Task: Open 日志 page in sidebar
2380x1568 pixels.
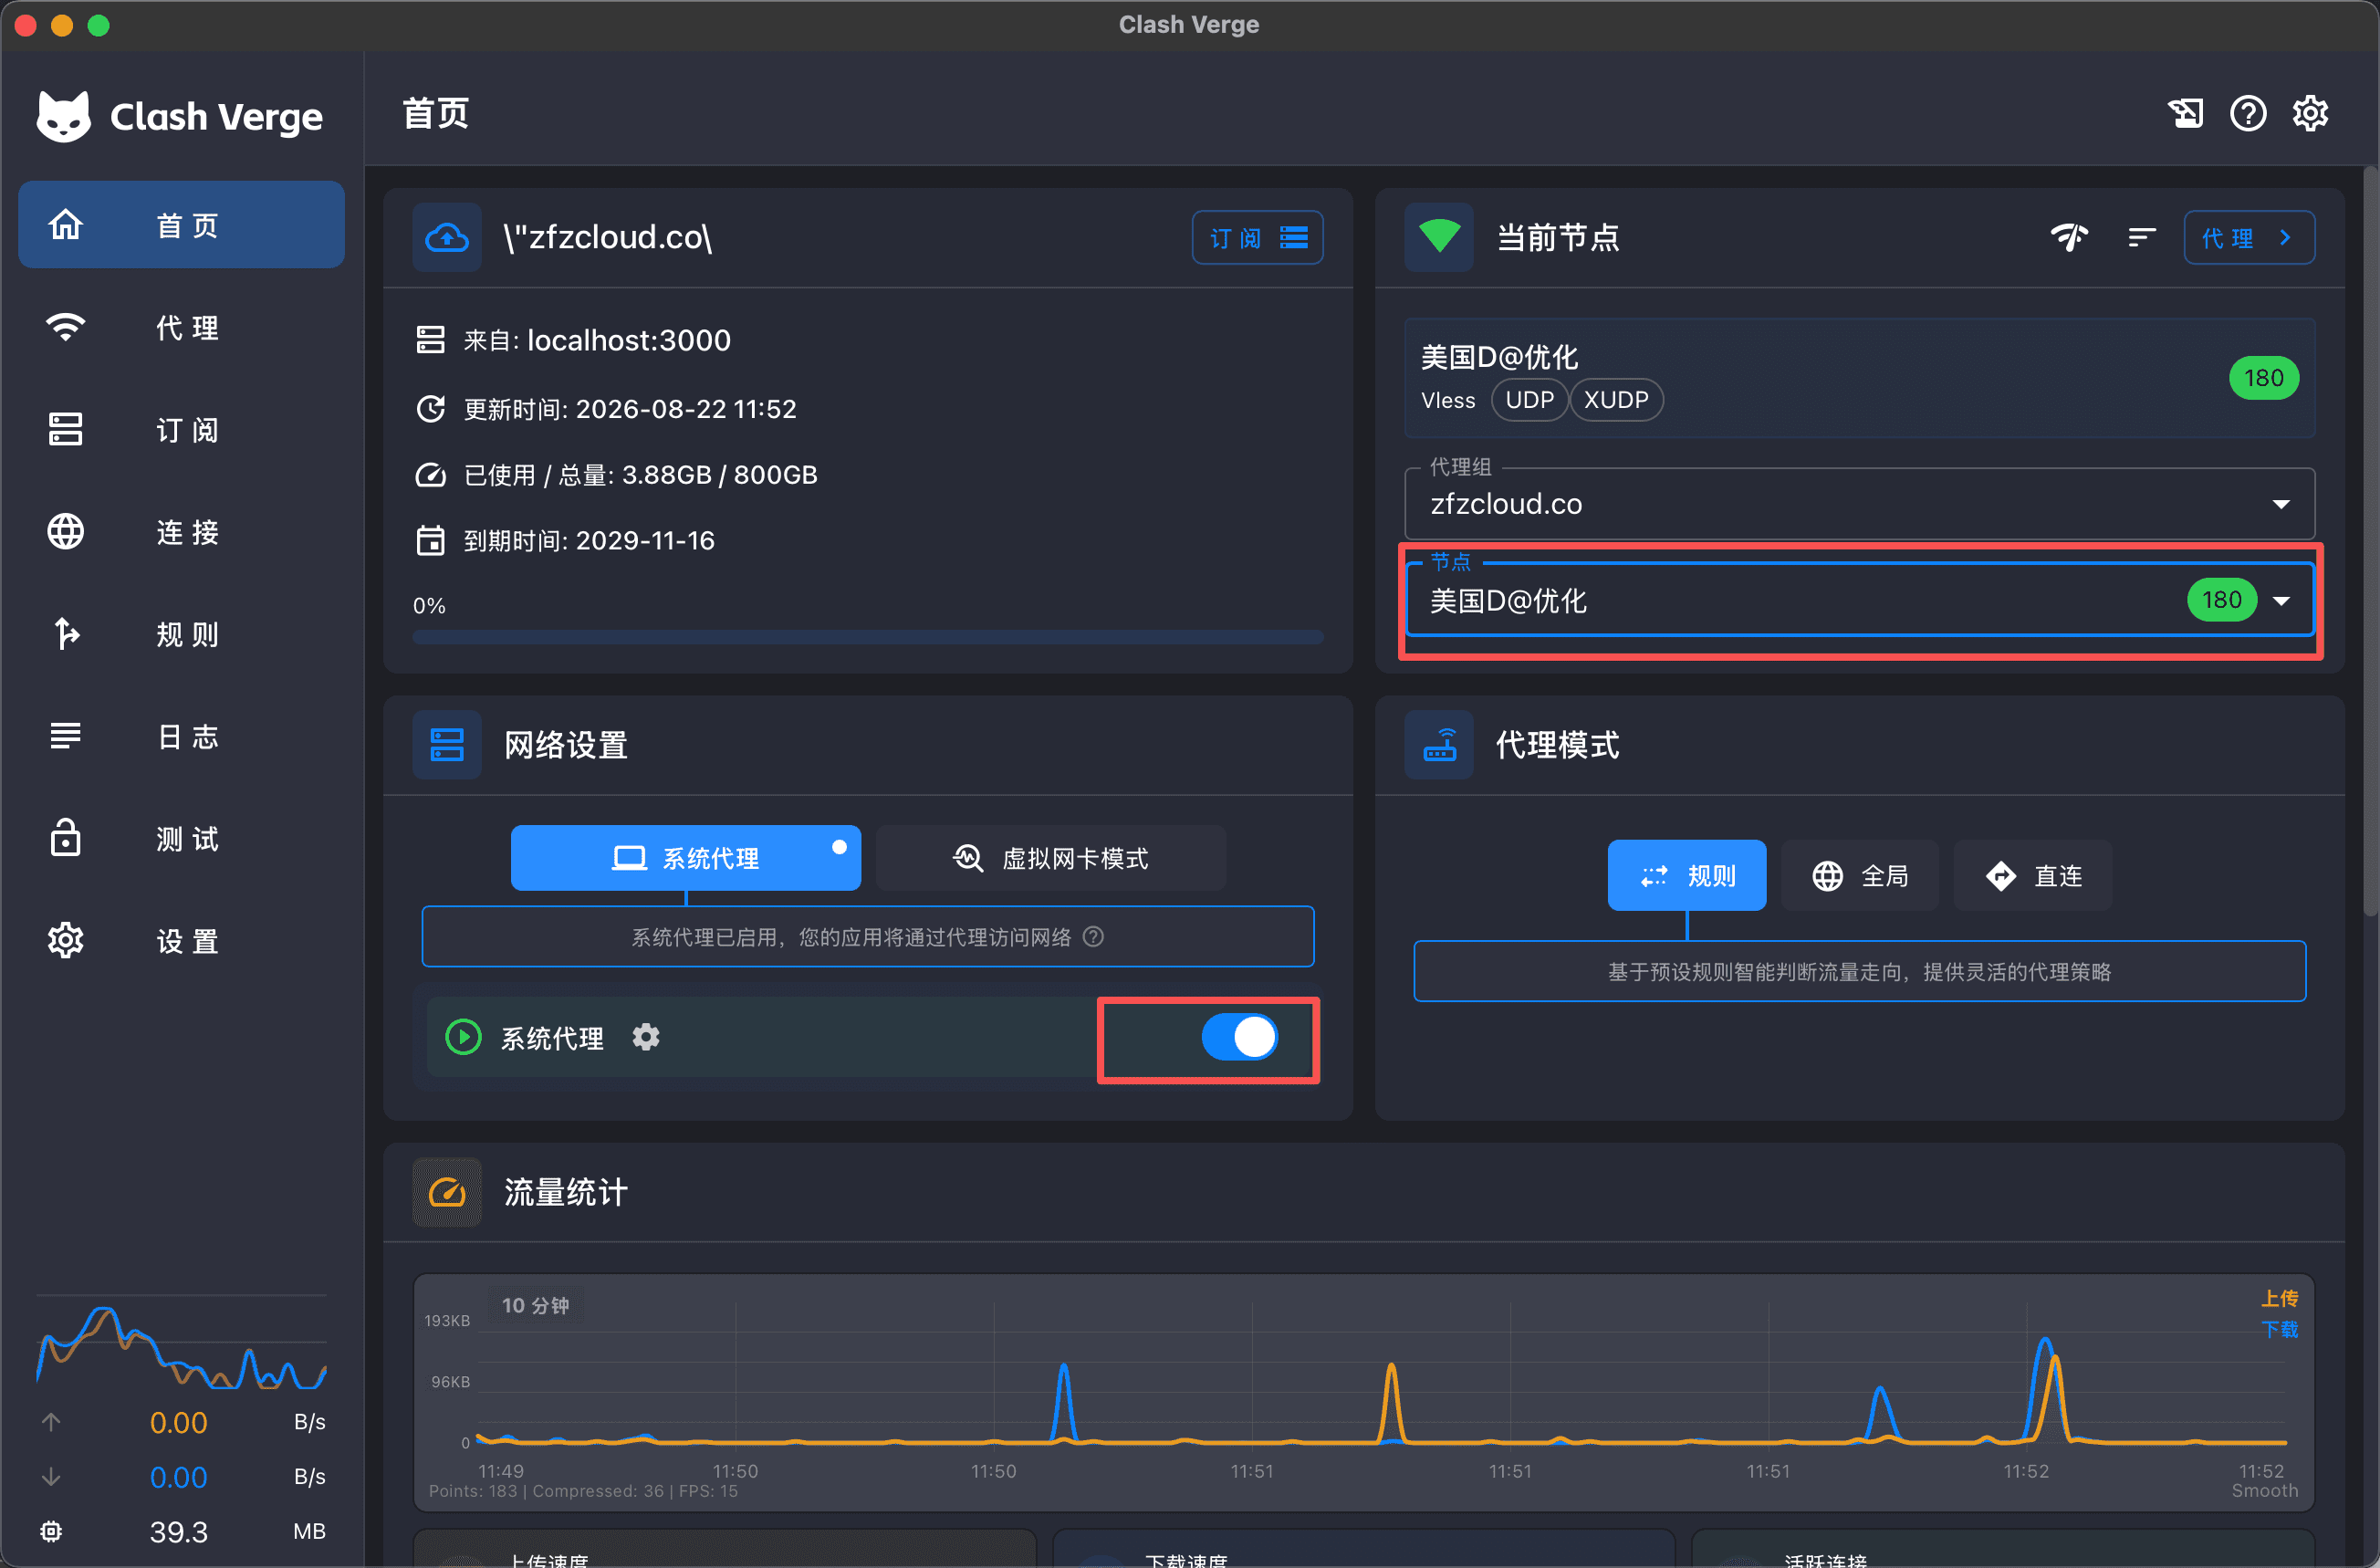Action: [x=181, y=736]
